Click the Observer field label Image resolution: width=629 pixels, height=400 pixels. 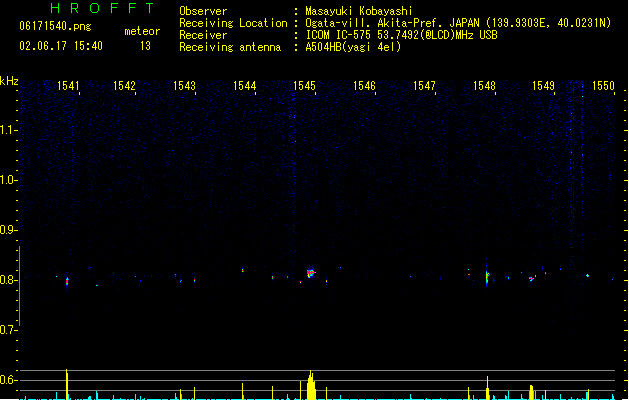203,11
